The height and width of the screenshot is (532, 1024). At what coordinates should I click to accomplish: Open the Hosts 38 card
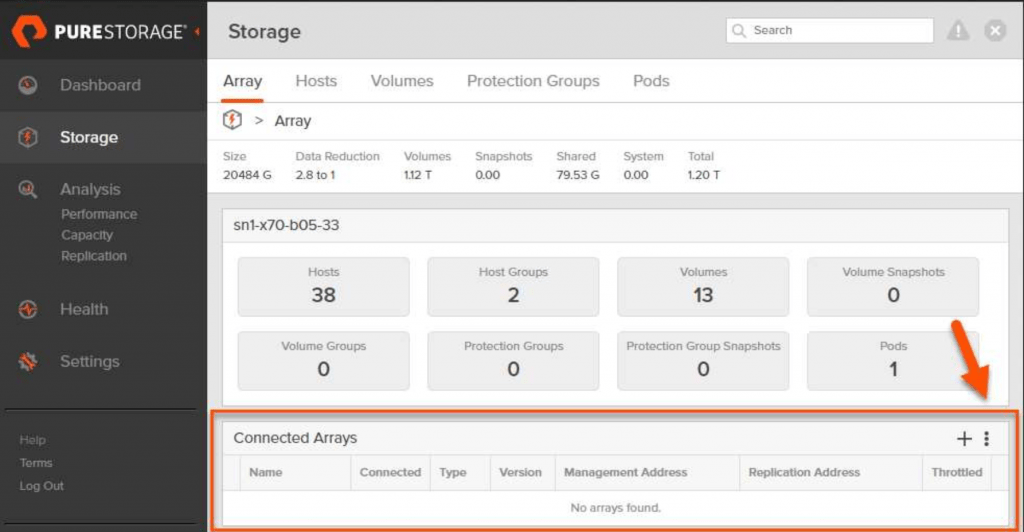pos(323,287)
